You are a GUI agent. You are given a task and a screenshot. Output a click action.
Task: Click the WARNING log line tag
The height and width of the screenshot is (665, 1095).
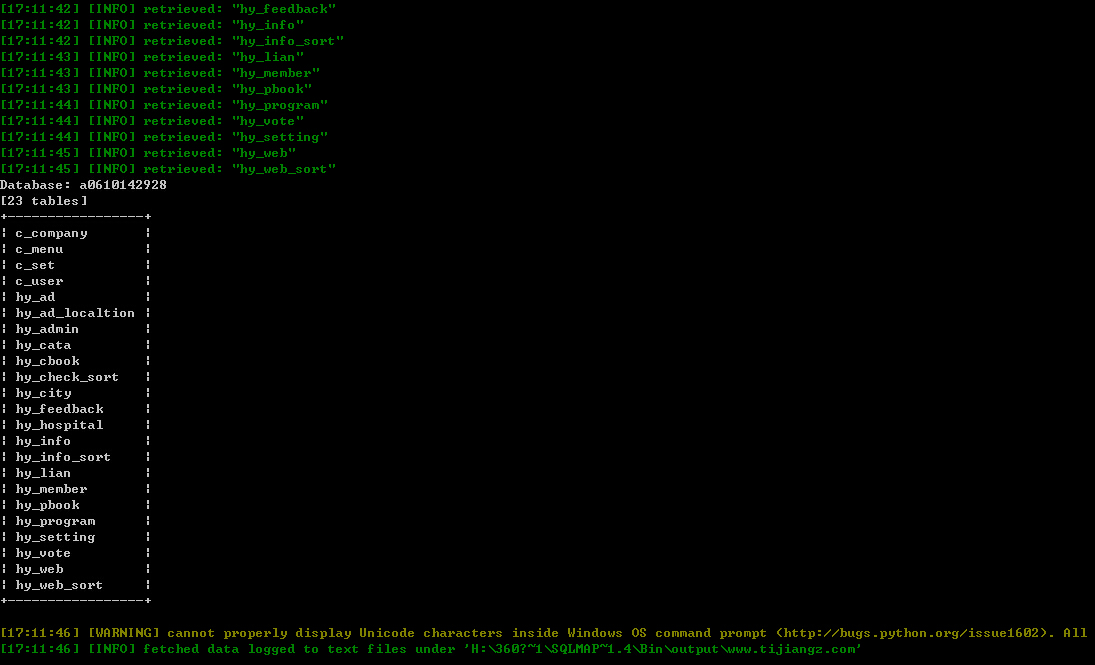[124, 633]
